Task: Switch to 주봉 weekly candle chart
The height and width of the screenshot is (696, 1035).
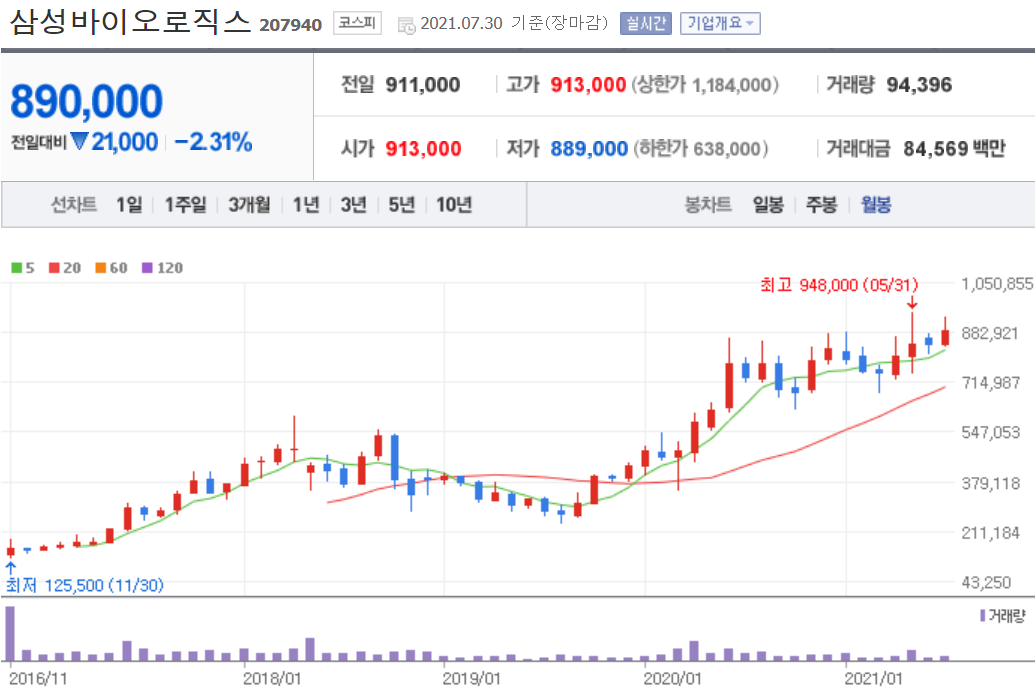Action: (x=821, y=205)
